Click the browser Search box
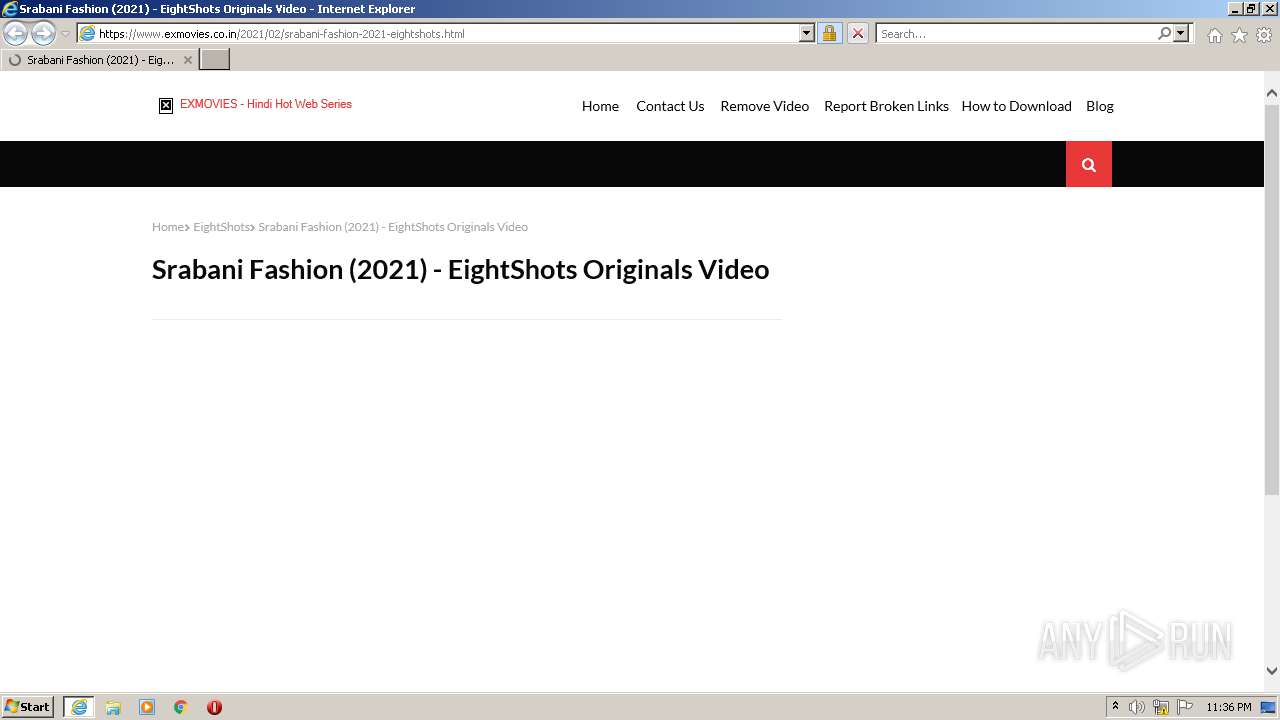Image resolution: width=1280 pixels, height=720 pixels. [1015, 33]
